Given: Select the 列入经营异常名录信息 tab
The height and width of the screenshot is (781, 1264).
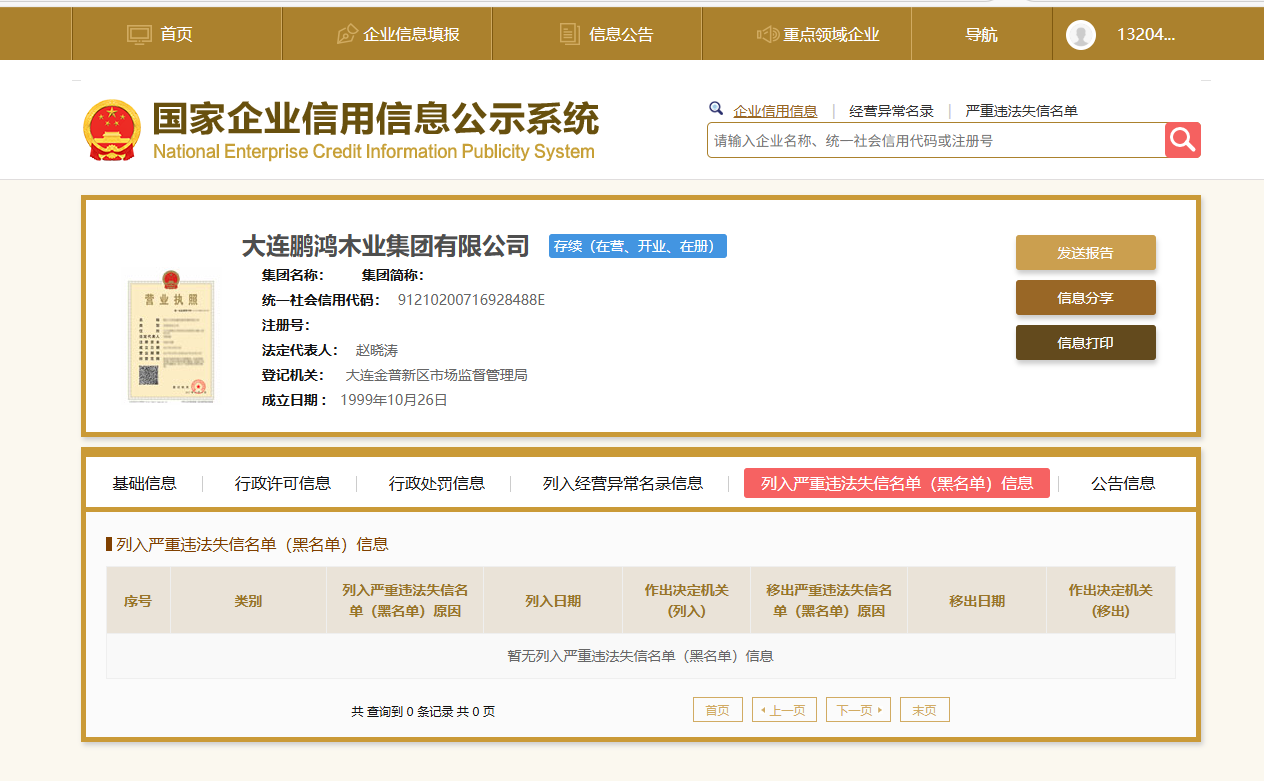Looking at the screenshot, I should [x=622, y=484].
